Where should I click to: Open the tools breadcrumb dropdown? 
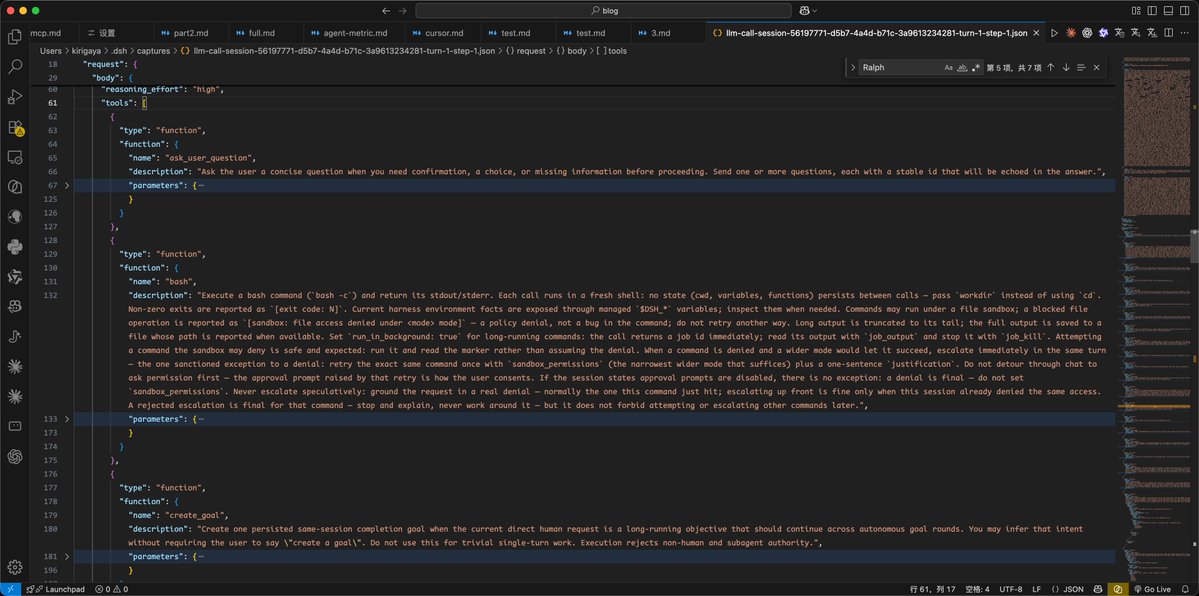pos(612,51)
